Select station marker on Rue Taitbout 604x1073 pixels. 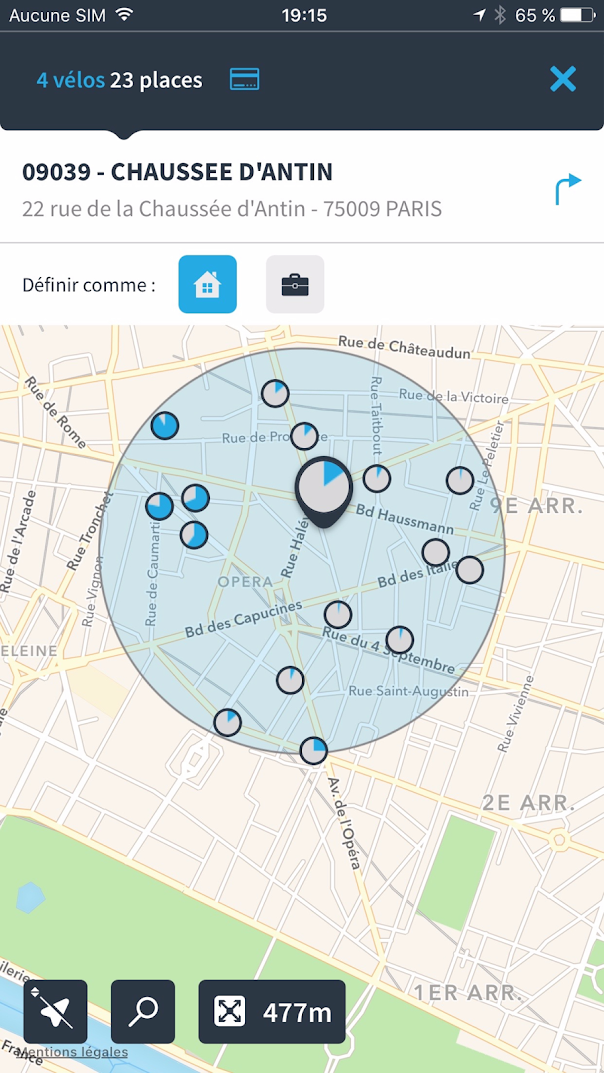coord(377,479)
